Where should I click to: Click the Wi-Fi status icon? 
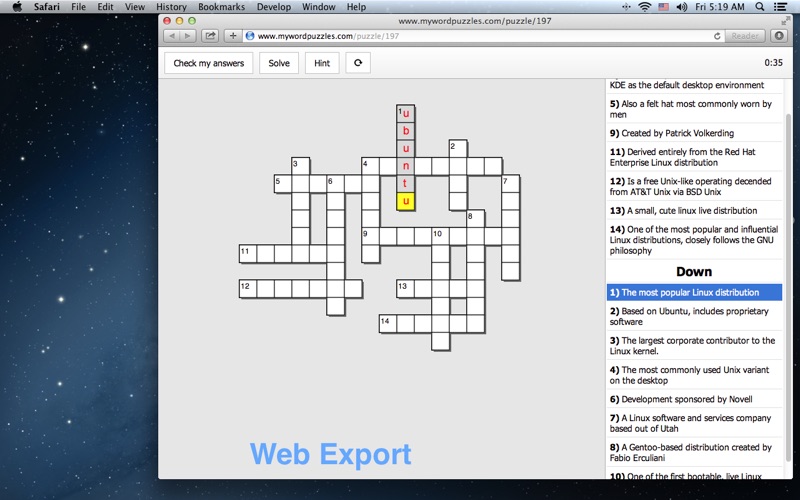(645, 7)
